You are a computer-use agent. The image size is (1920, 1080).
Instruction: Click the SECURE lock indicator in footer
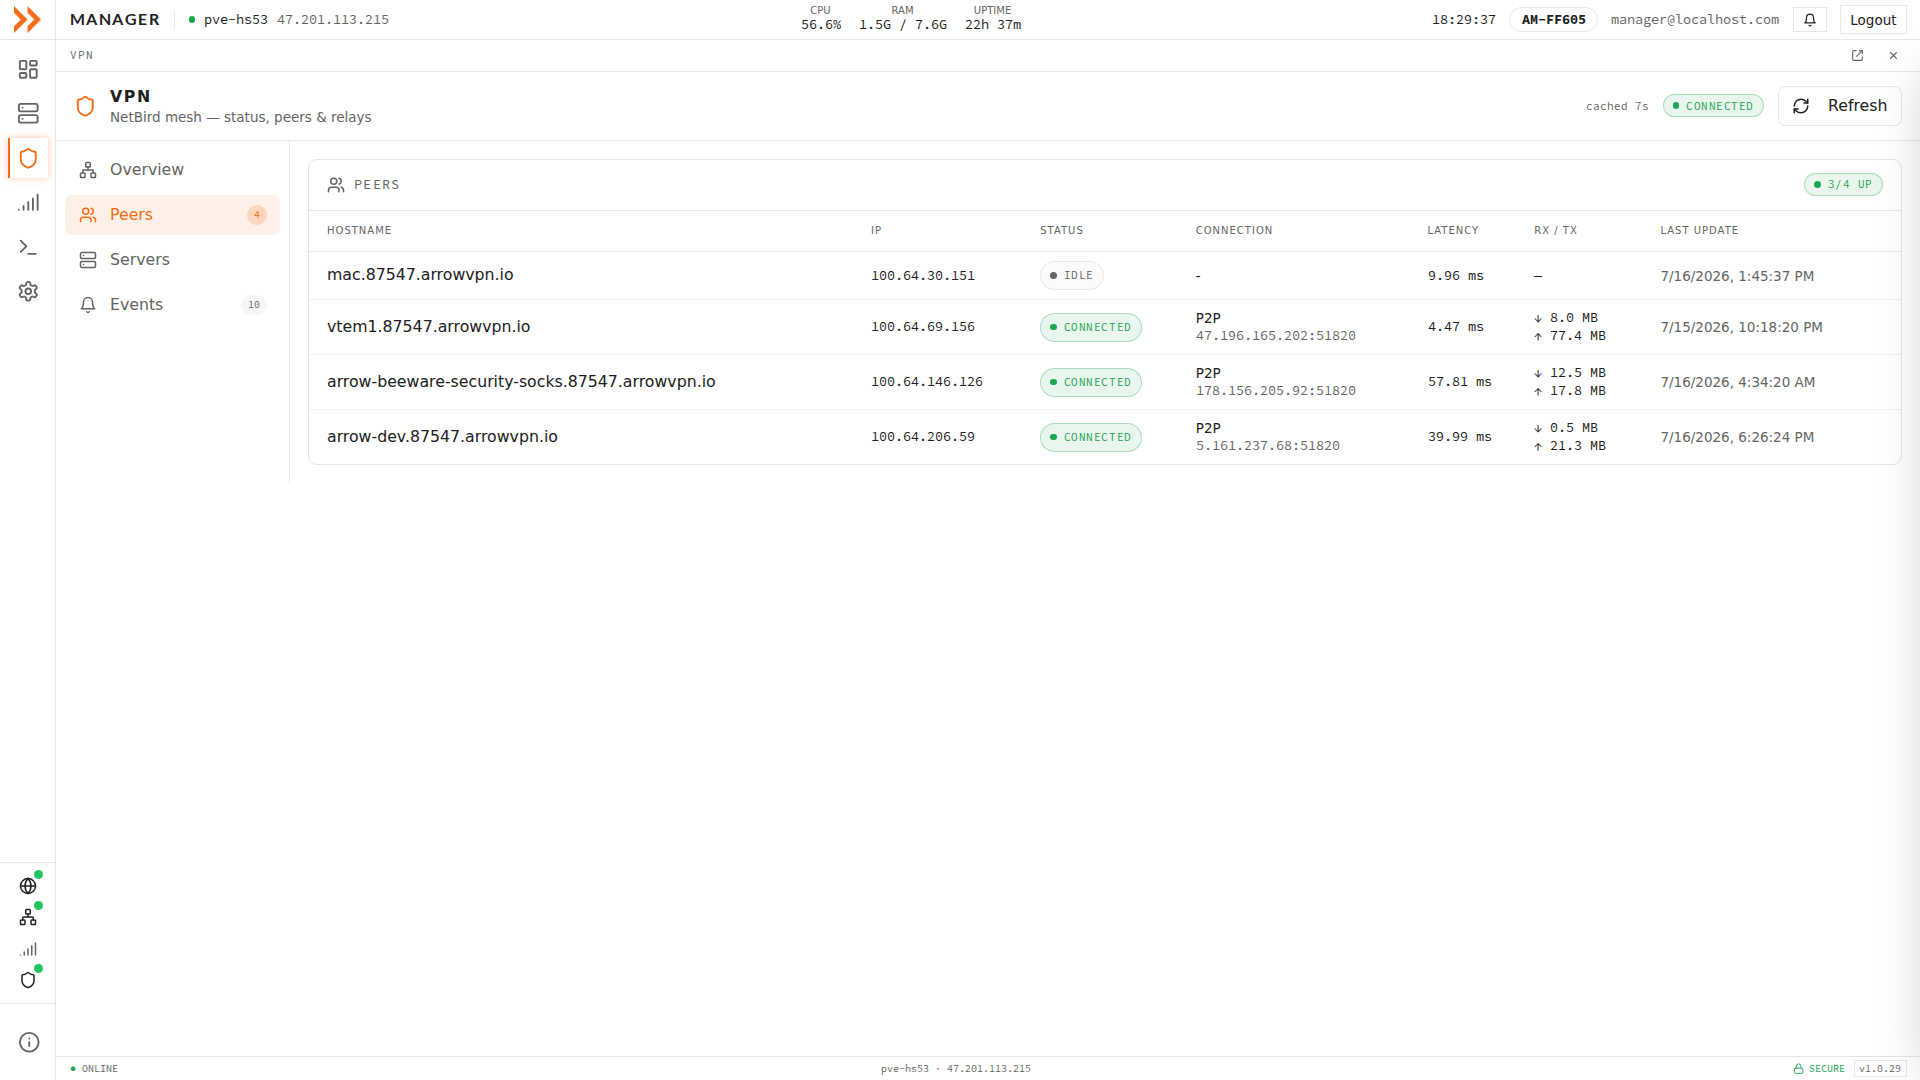1818,1069
